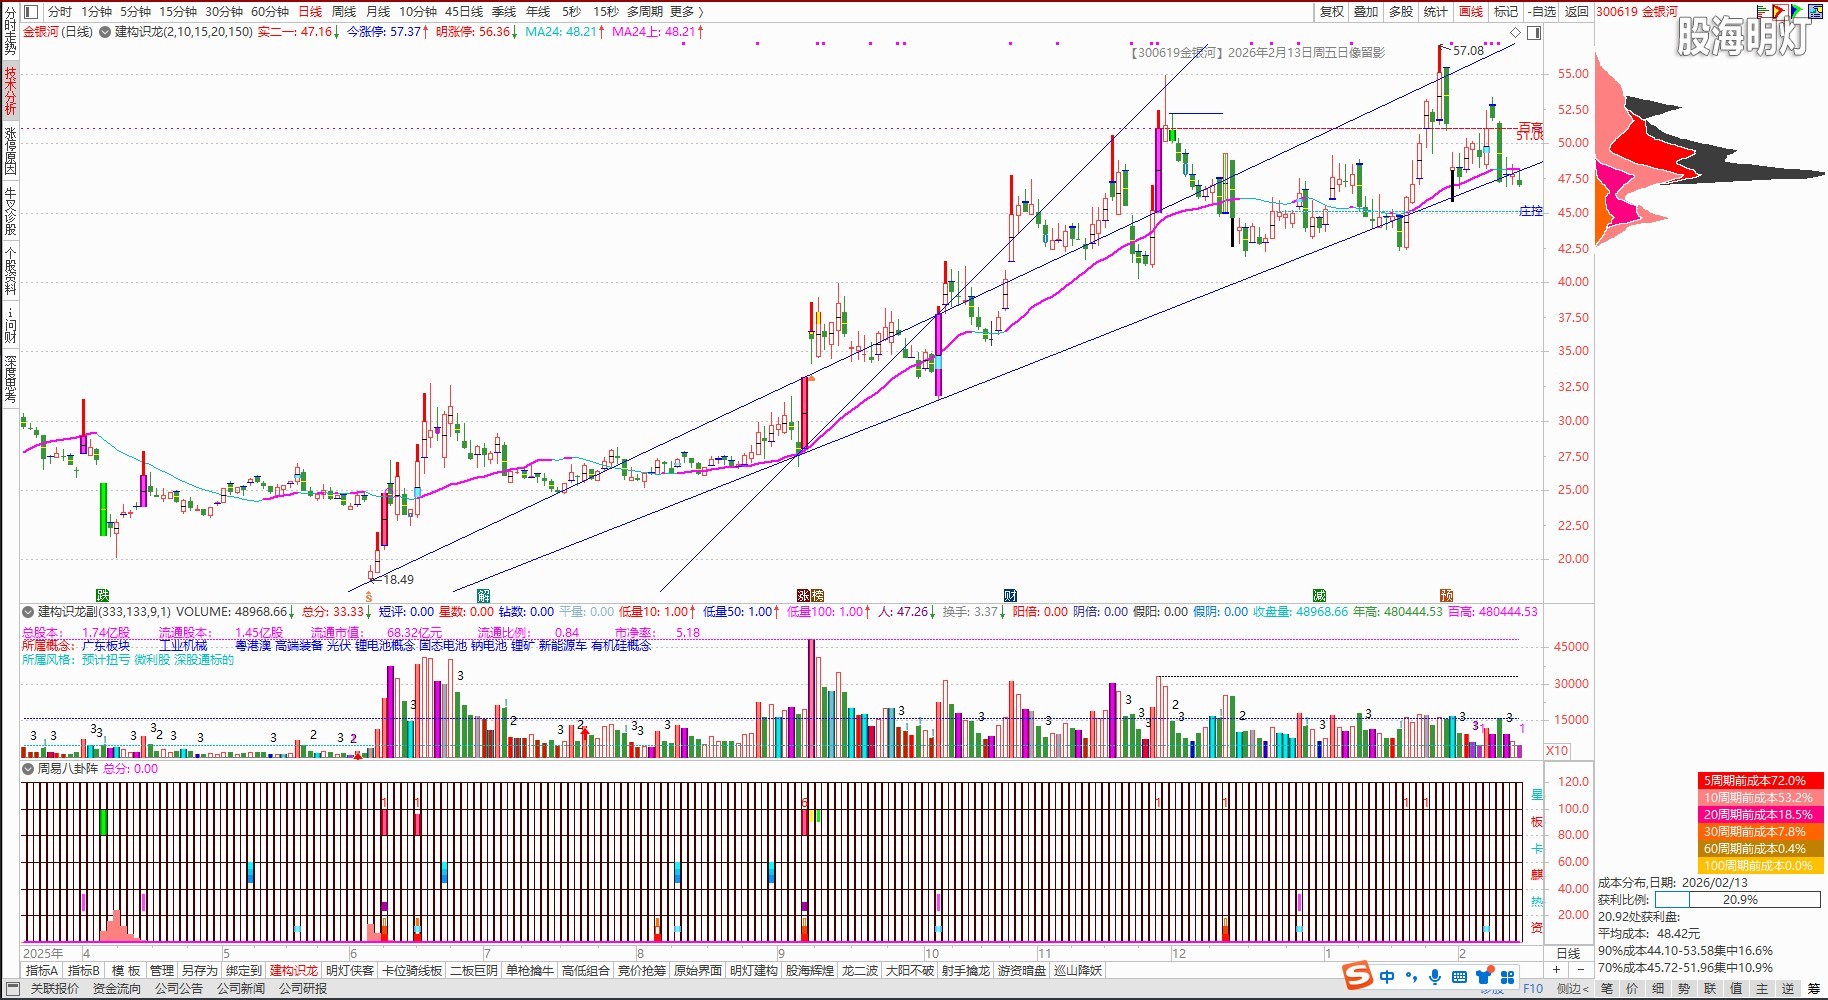
Task: Click the diamond icon at chart top-right
Action: coord(1515,33)
